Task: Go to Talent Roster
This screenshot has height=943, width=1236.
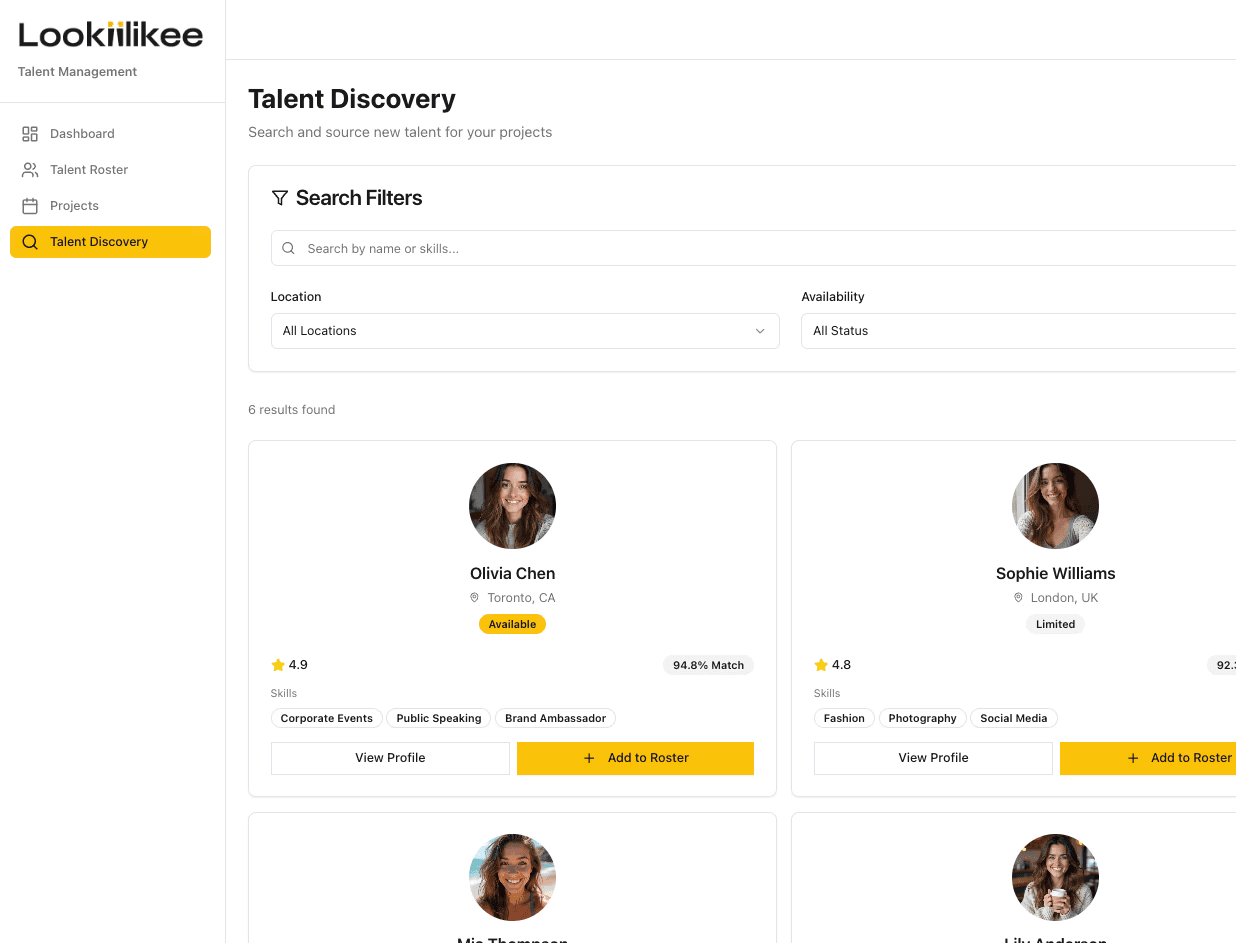Action: tap(110, 169)
